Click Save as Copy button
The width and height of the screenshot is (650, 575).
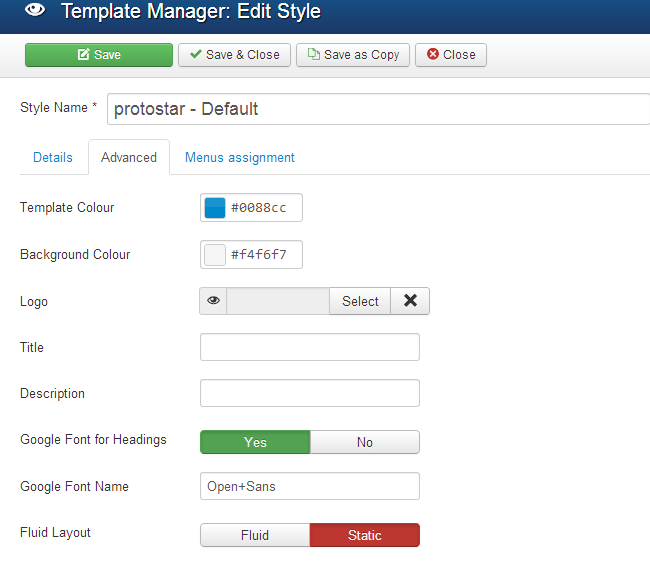[353, 55]
